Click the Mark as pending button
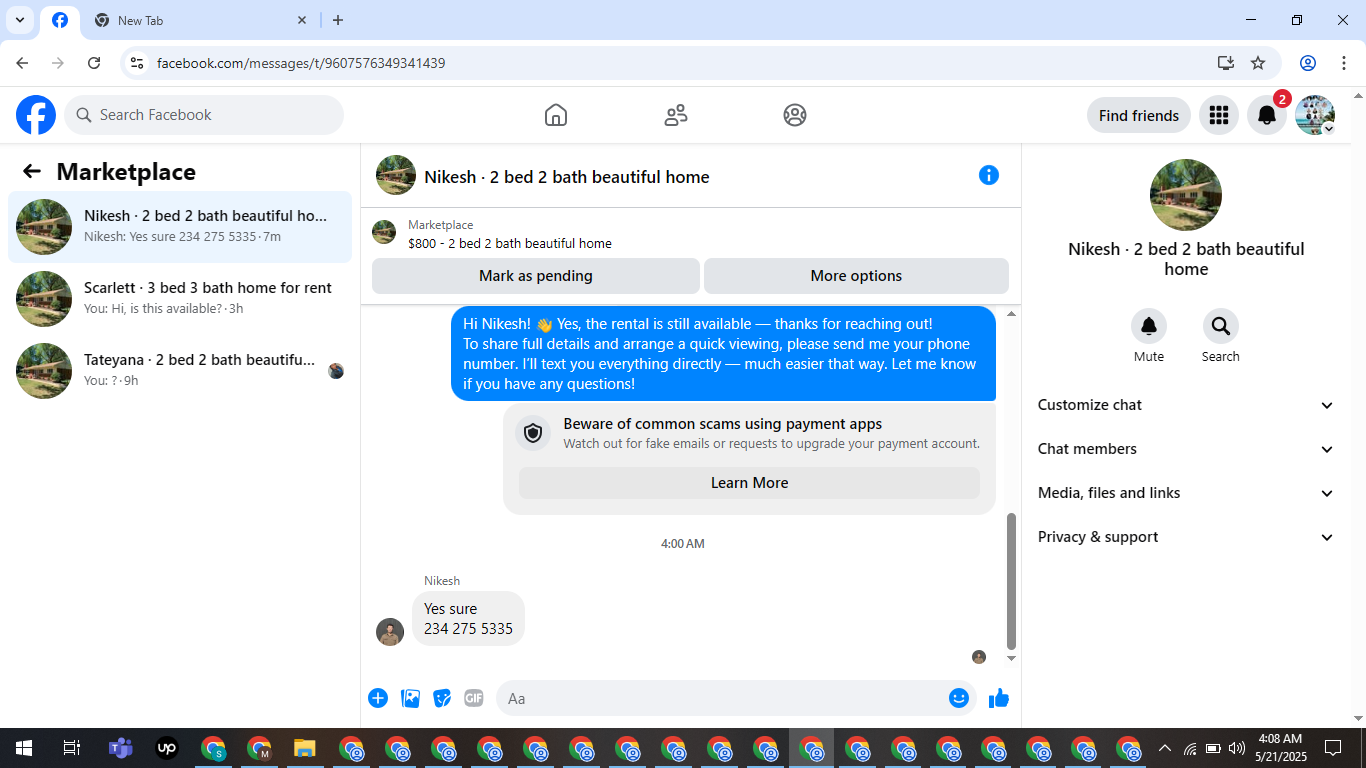Image resolution: width=1366 pixels, height=768 pixels. point(536,276)
